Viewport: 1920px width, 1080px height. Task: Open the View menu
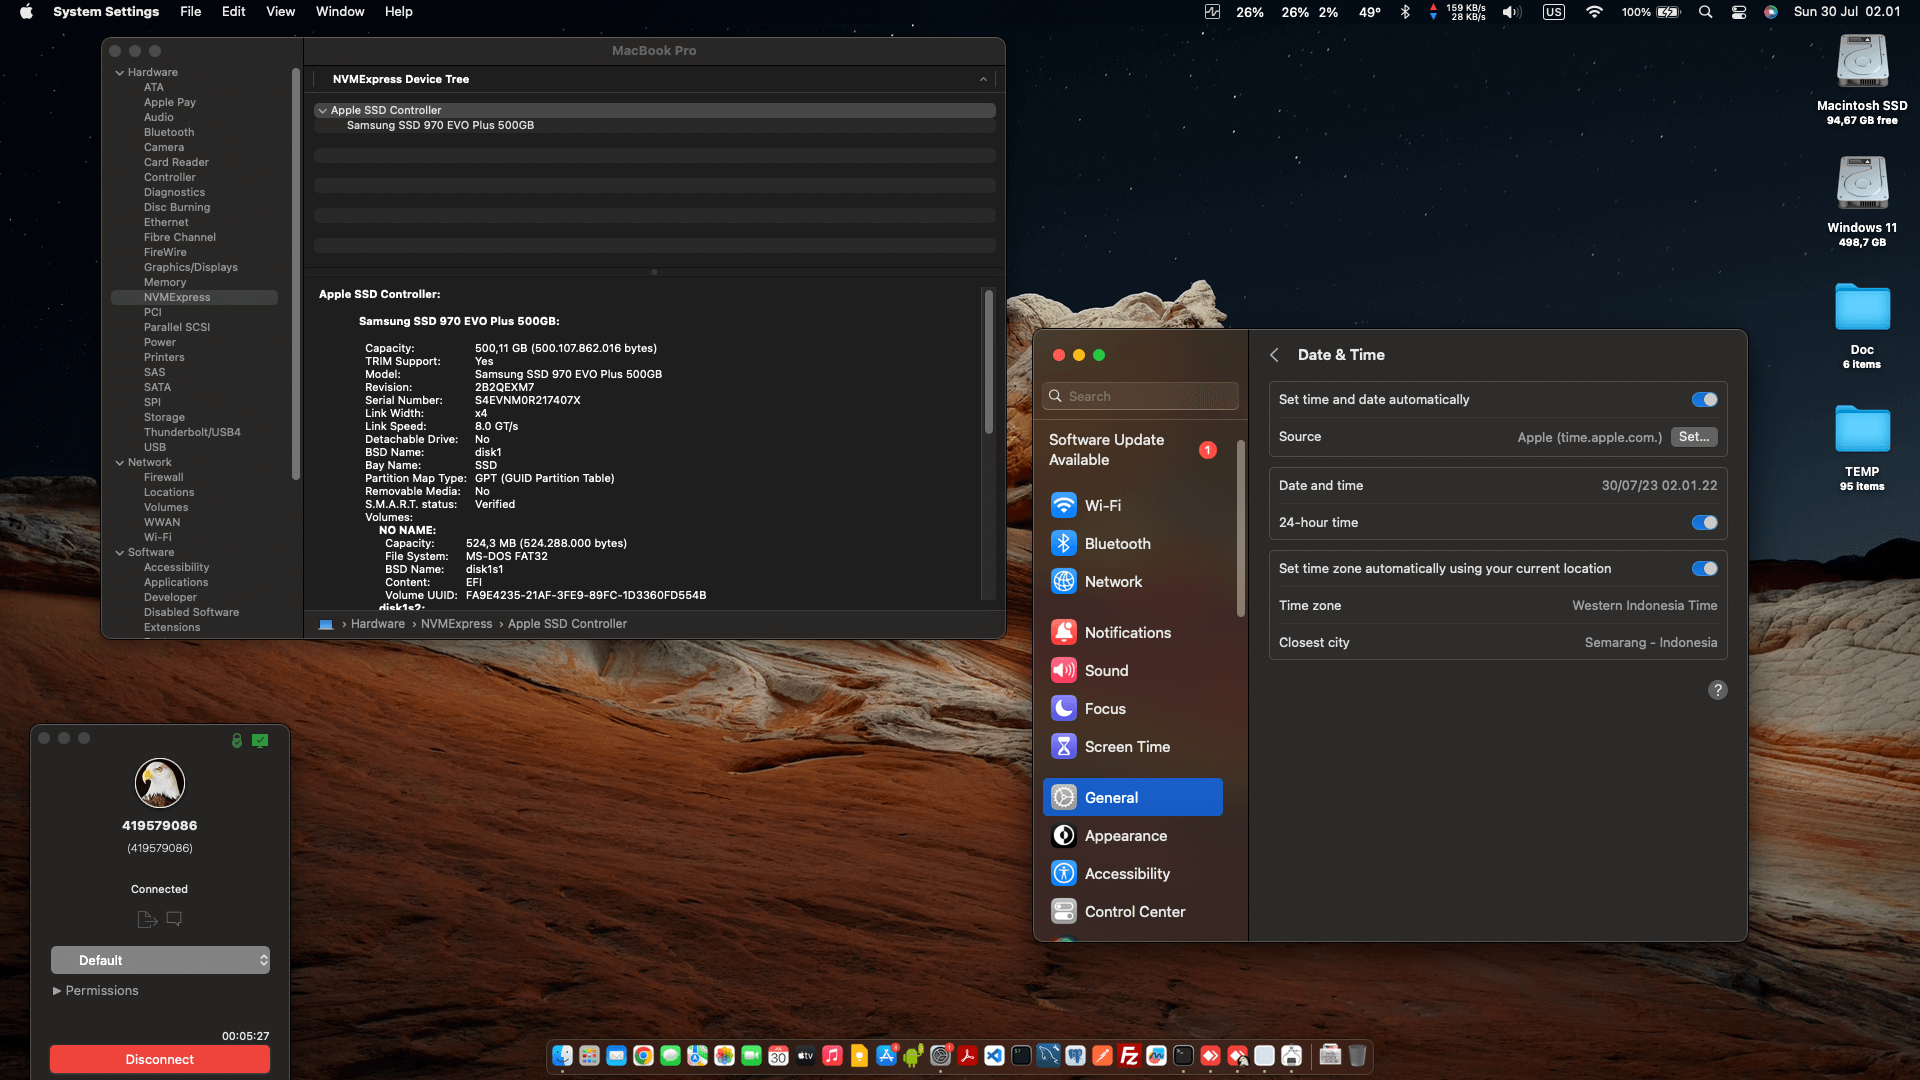[280, 12]
